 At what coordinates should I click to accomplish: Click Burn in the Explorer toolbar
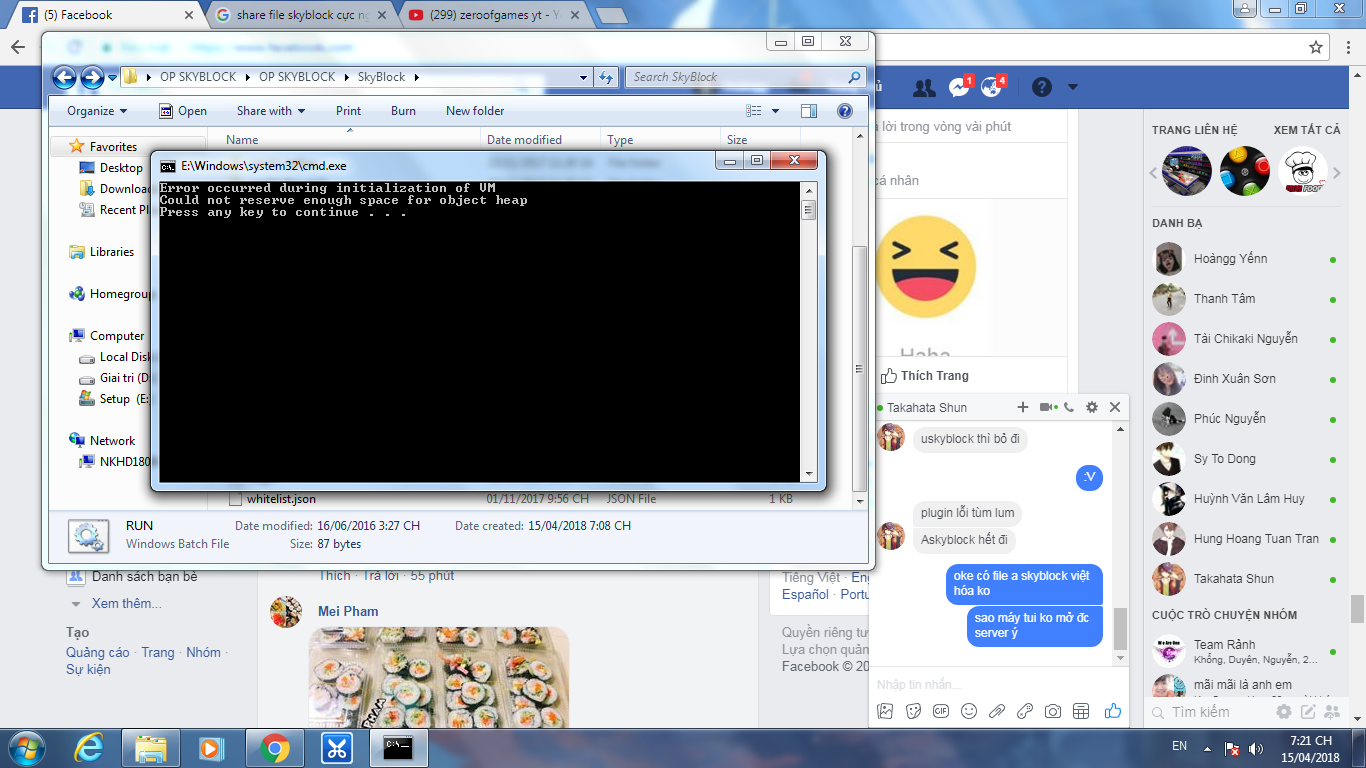click(x=404, y=111)
